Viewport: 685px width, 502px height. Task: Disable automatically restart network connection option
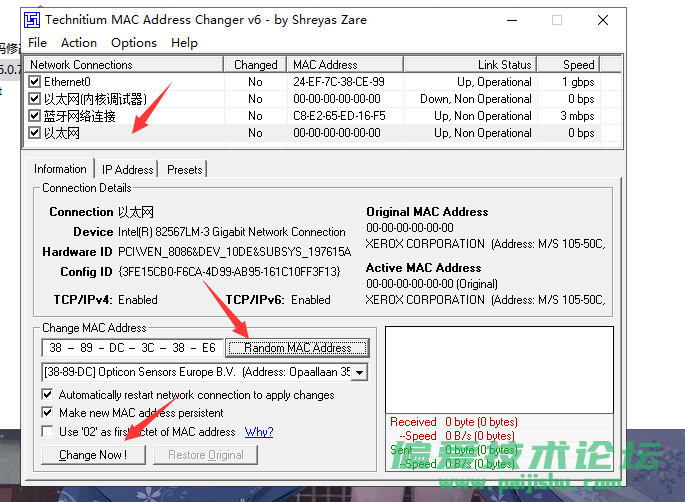point(48,395)
